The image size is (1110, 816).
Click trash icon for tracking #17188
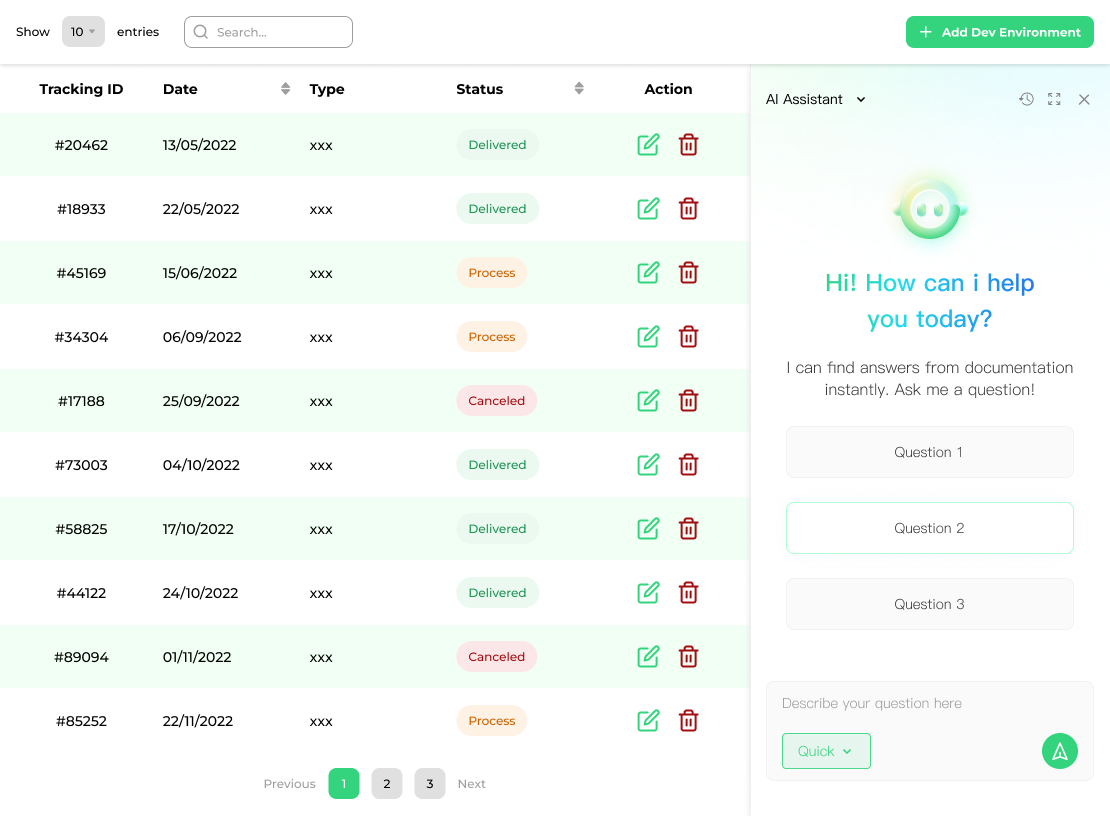pos(688,401)
